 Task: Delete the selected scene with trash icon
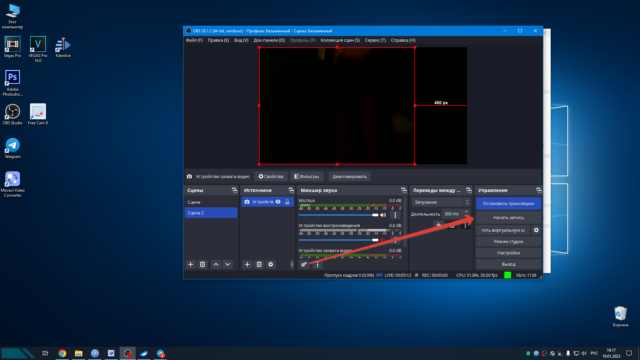[202, 264]
